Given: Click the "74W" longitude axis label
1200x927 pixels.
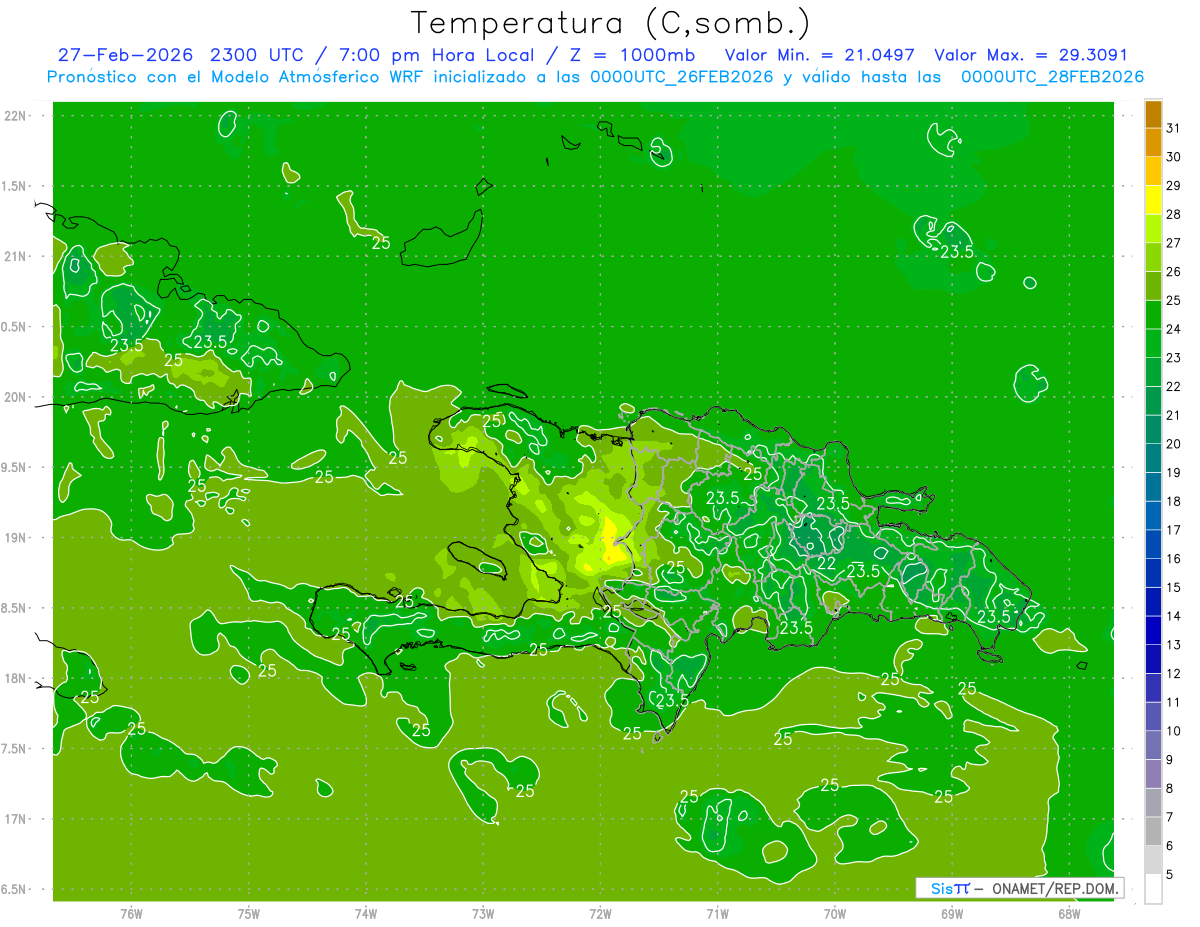Looking at the screenshot, I should (366, 913).
